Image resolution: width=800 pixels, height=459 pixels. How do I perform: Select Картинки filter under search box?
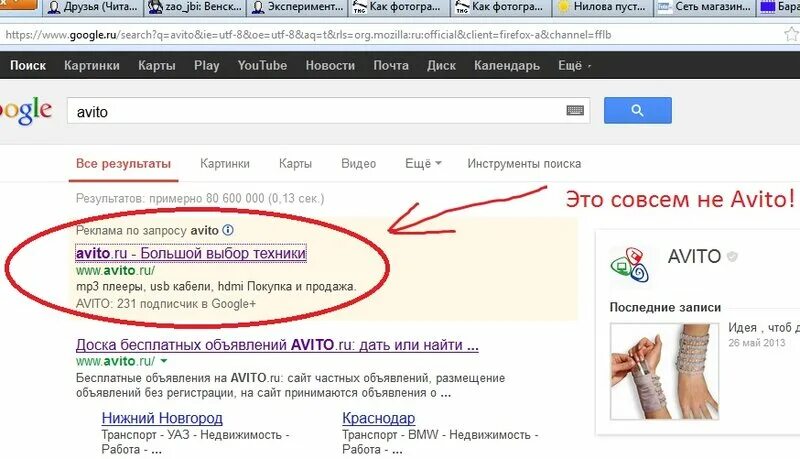tap(225, 164)
